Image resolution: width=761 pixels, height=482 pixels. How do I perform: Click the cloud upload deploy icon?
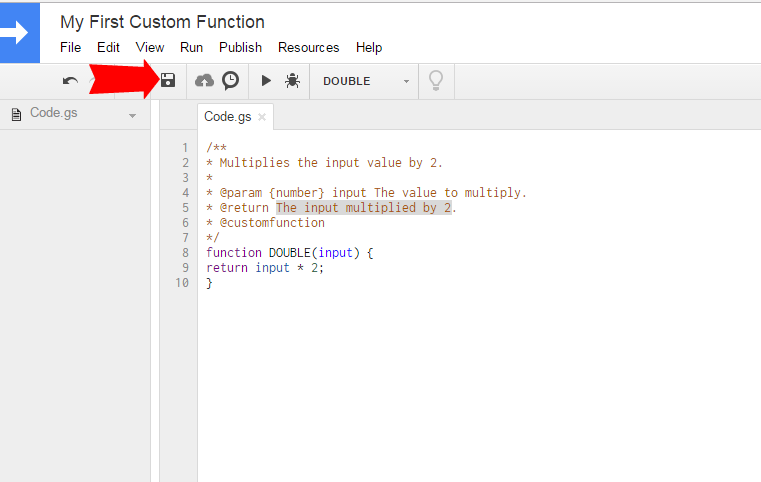(x=204, y=80)
